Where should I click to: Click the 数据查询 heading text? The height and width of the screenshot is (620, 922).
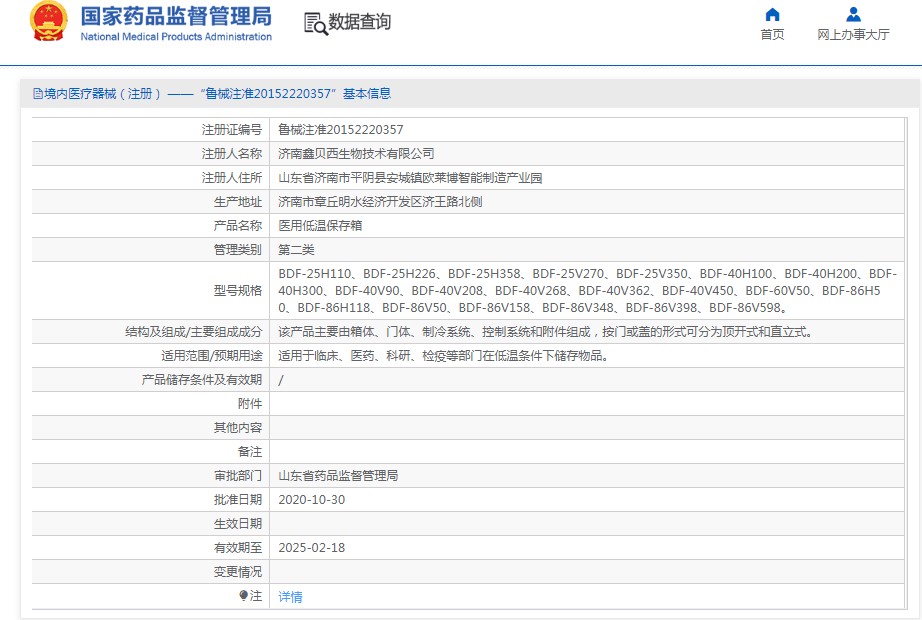click(x=359, y=22)
